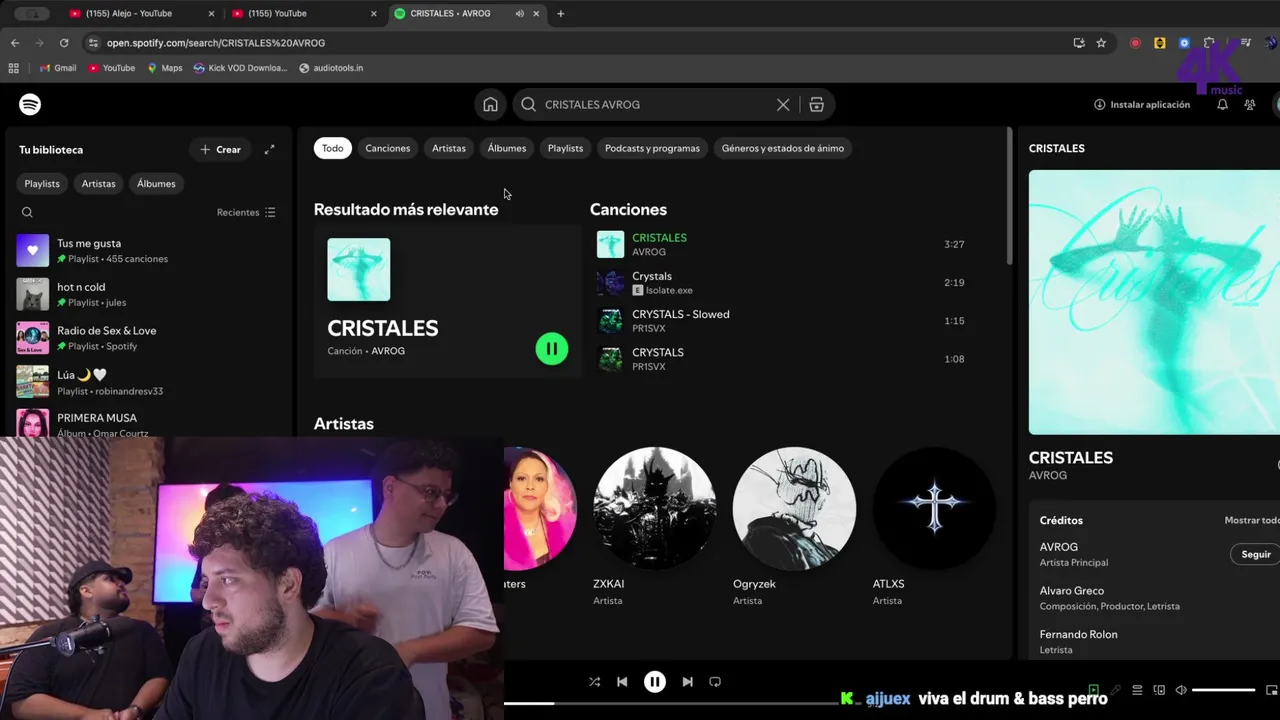The height and width of the screenshot is (720, 1280).
Task: Open Ogryzek artist profile picture
Action: (x=794, y=508)
